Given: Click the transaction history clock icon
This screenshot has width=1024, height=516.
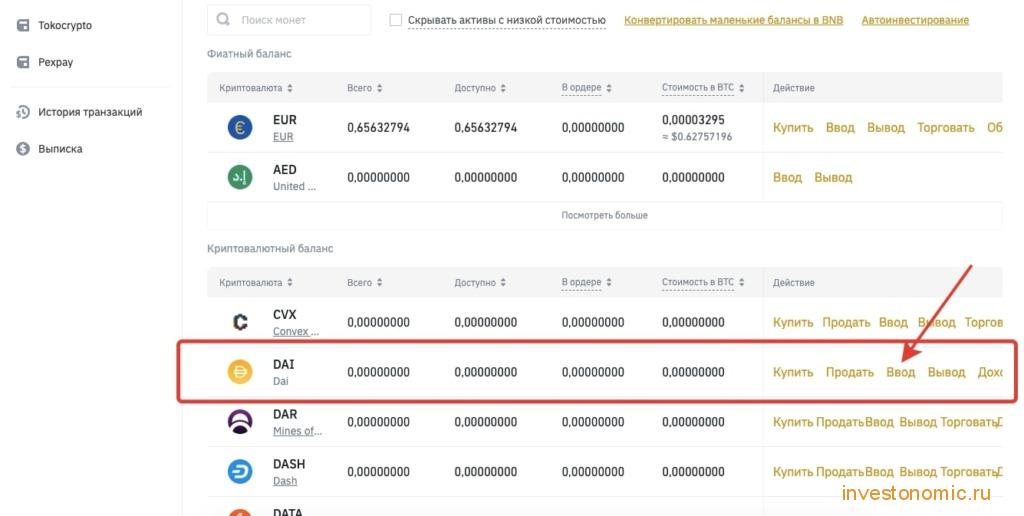Looking at the screenshot, I should [x=23, y=112].
